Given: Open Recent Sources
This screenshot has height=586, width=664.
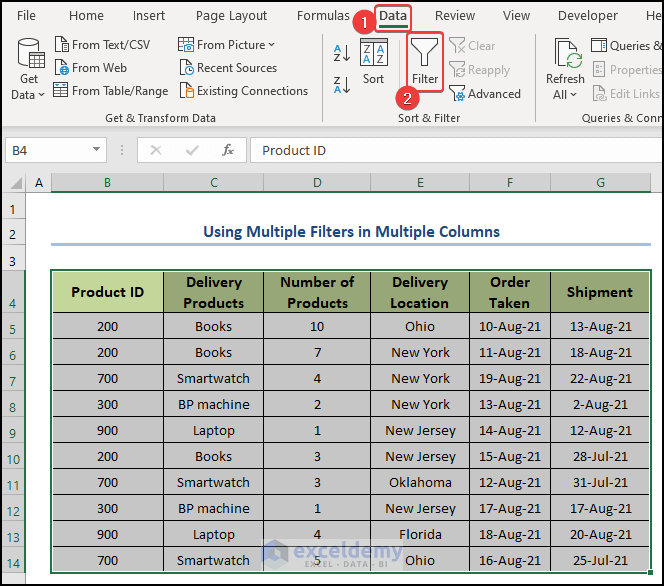Looking at the screenshot, I should tap(228, 68).
